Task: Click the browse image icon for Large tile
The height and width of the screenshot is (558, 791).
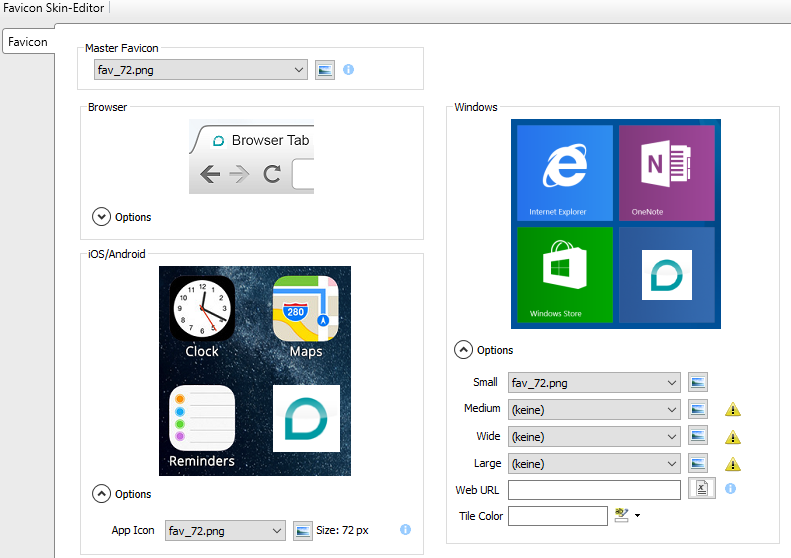Action: tap(698, 463)
